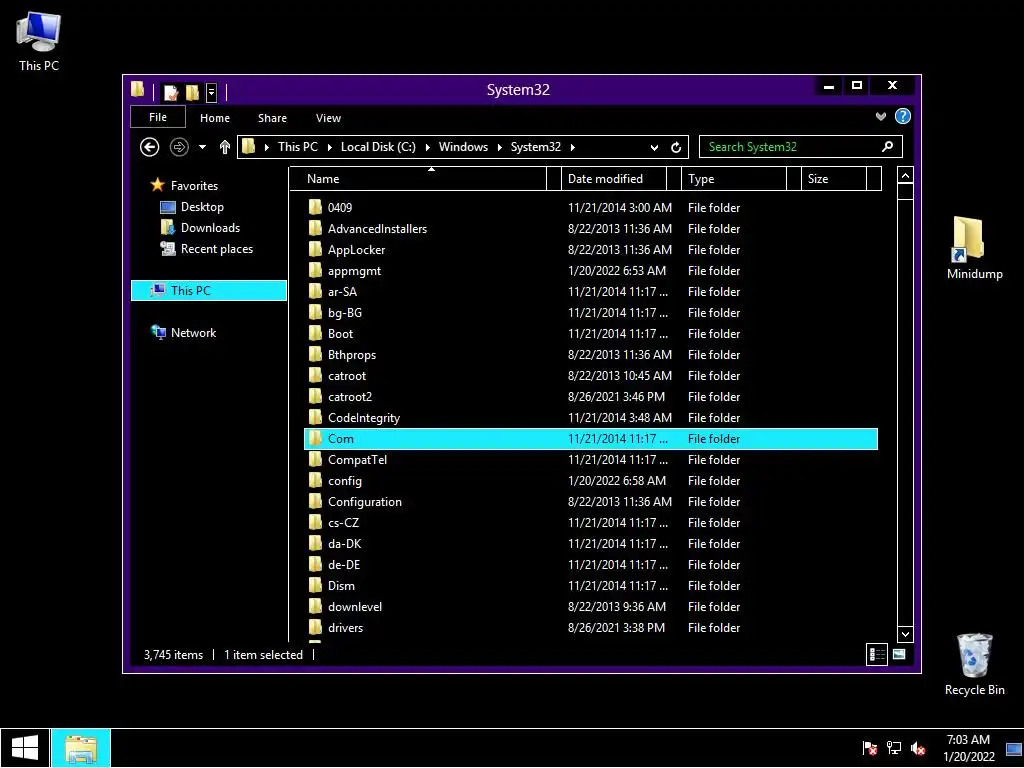Screen dimensions: 1024x768
Task: Select the drivers folder
Action: coord(345,628)
